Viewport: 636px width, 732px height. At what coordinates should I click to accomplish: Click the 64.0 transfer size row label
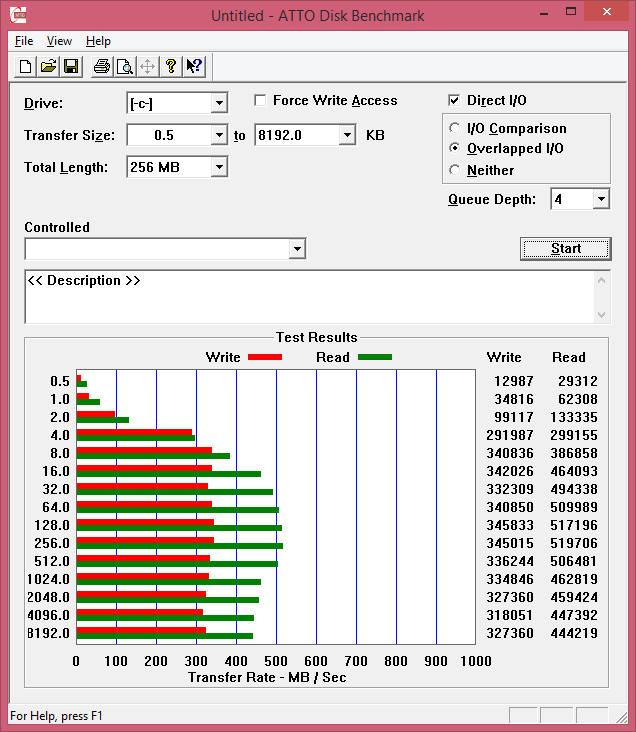[x=56, y=507]
